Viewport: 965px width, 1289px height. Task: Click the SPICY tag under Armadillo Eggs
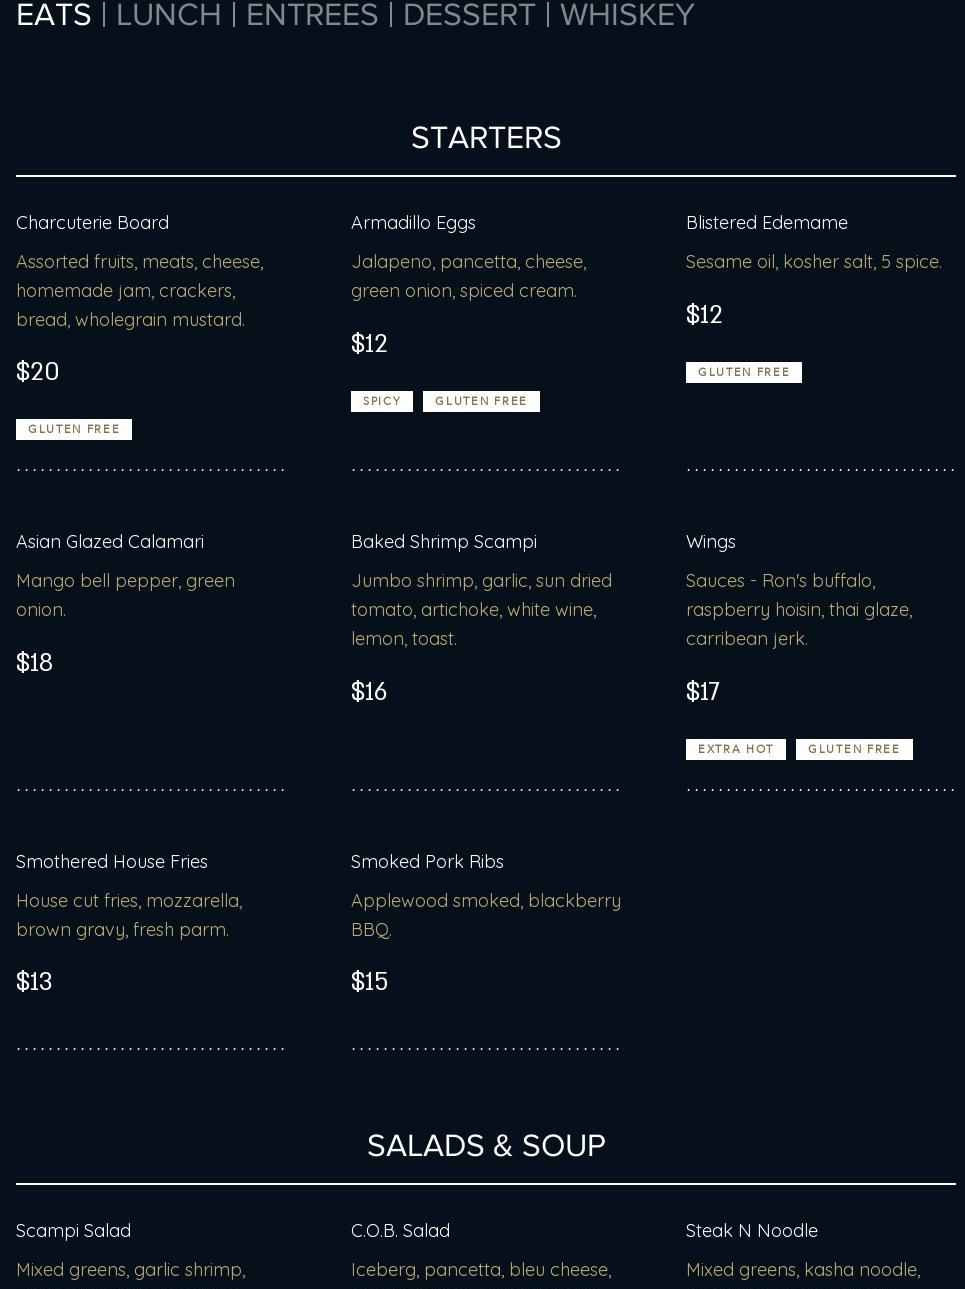click(381, 401)
